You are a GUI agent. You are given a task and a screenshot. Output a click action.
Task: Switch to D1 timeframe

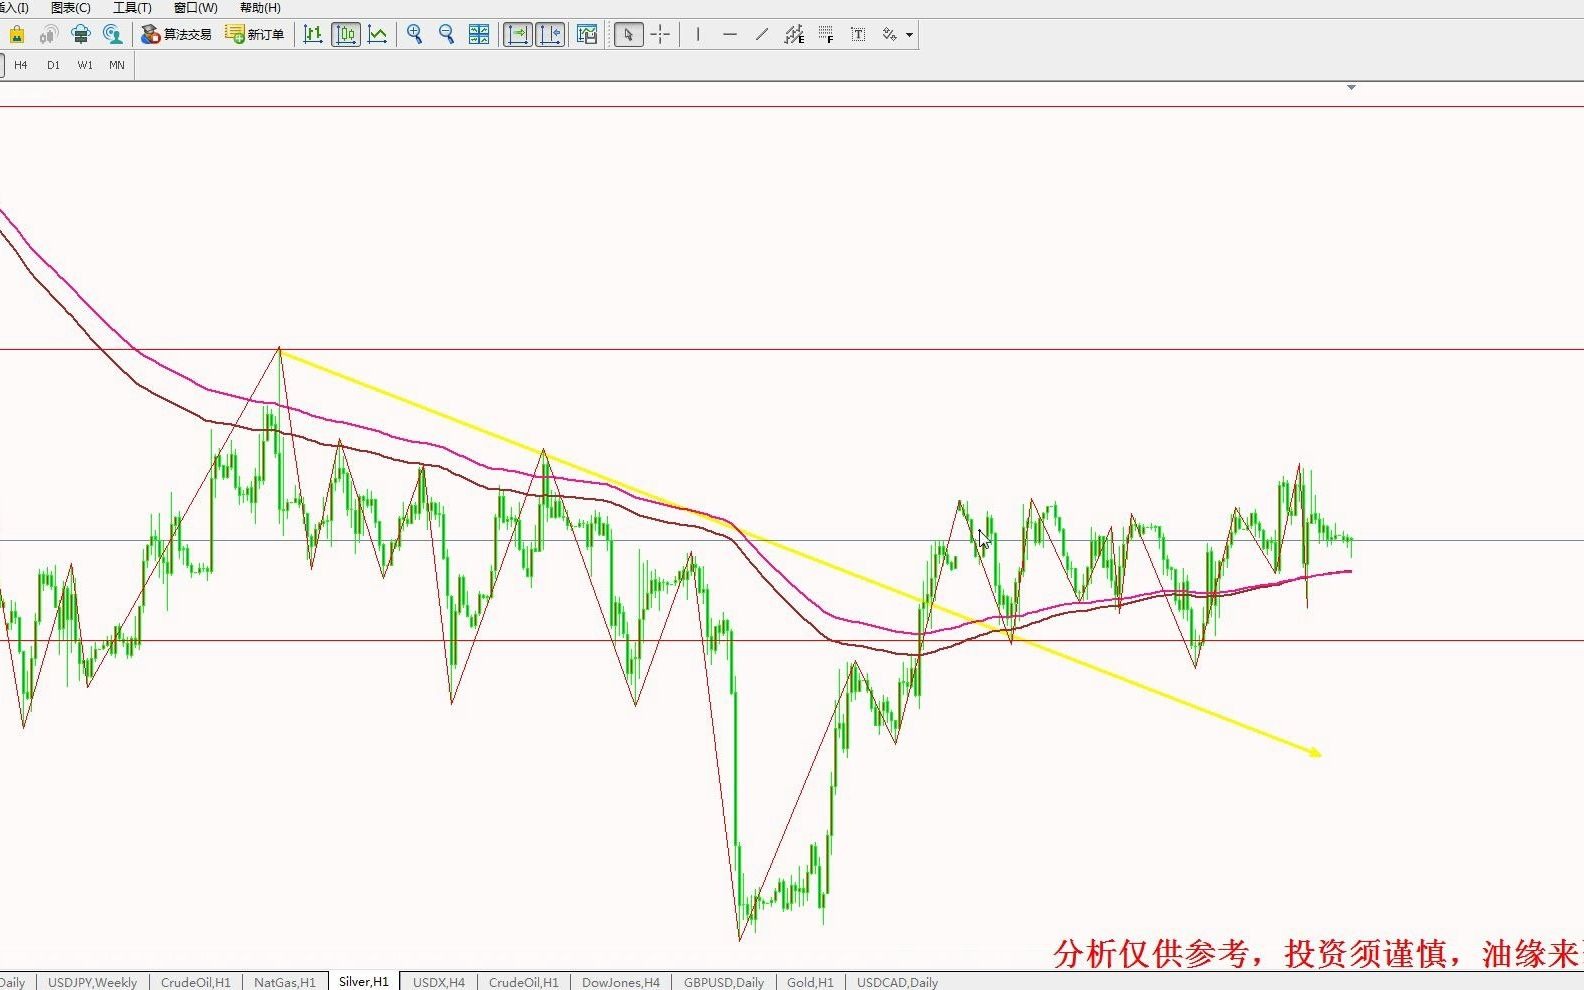tap(53, 65)
